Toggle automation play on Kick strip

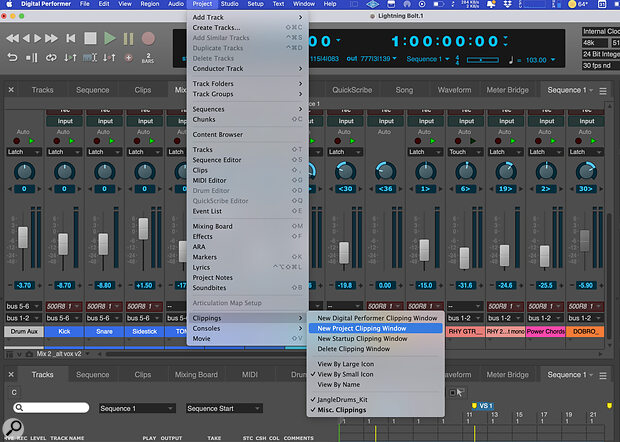(72, 141)
